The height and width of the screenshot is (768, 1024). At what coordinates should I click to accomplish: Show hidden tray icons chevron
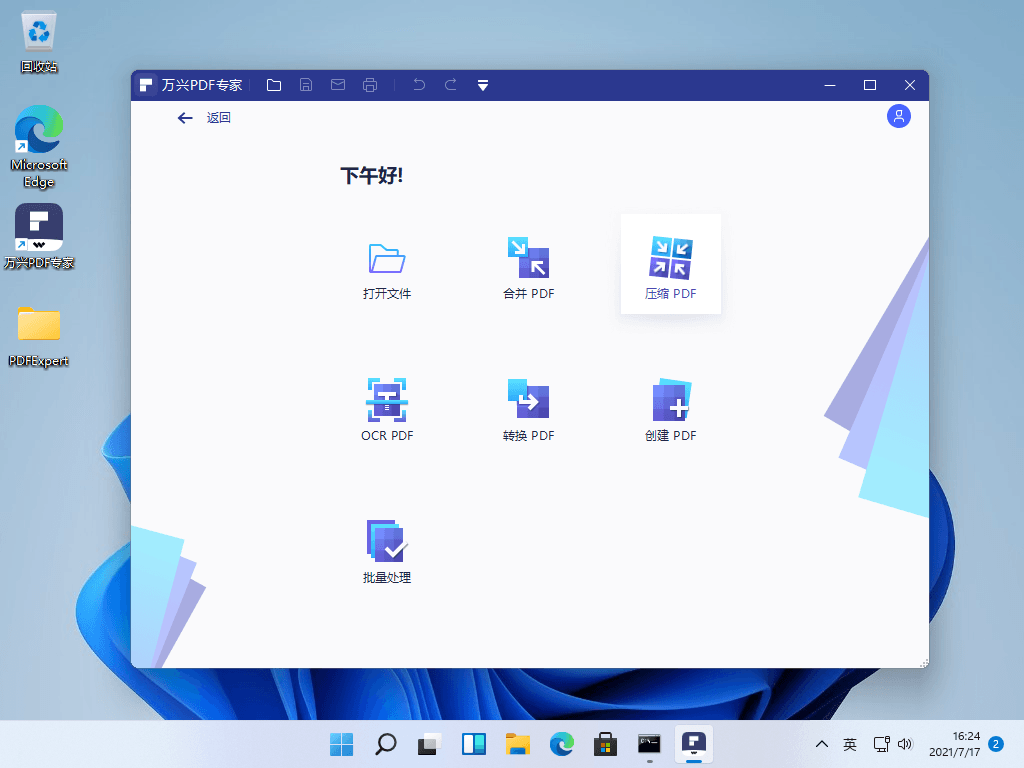click(x=822, y=744)
